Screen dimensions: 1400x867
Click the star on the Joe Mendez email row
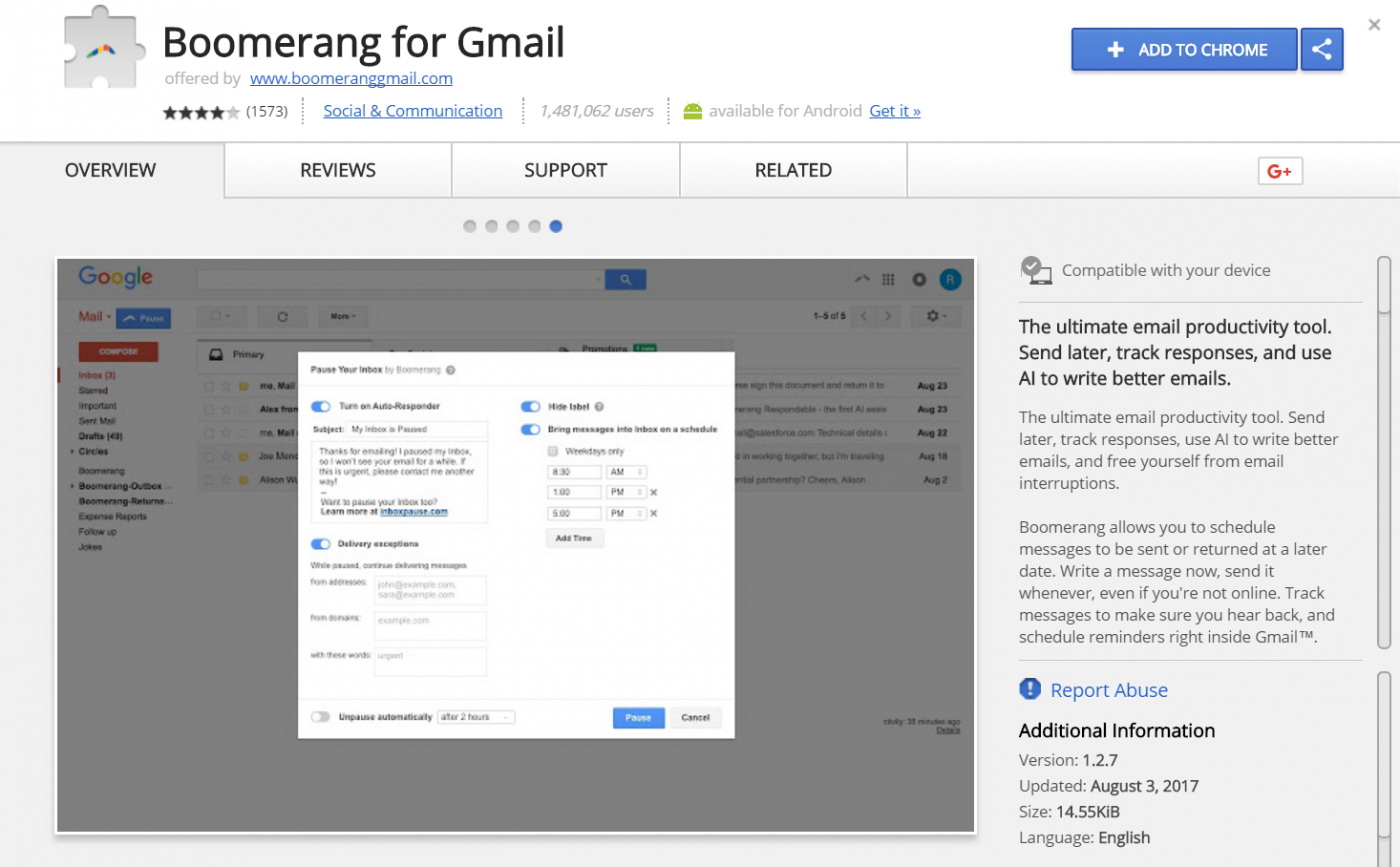pos(226,455)
